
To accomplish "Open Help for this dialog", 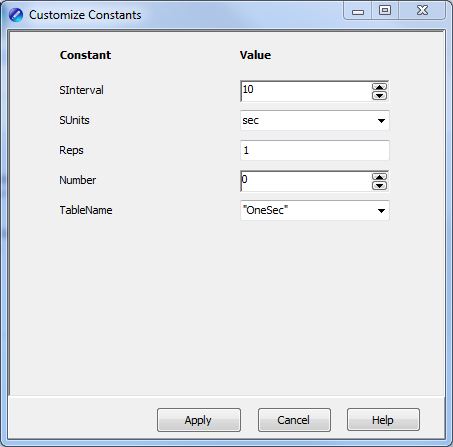I will pyautogui.click(x=383, y=420).
